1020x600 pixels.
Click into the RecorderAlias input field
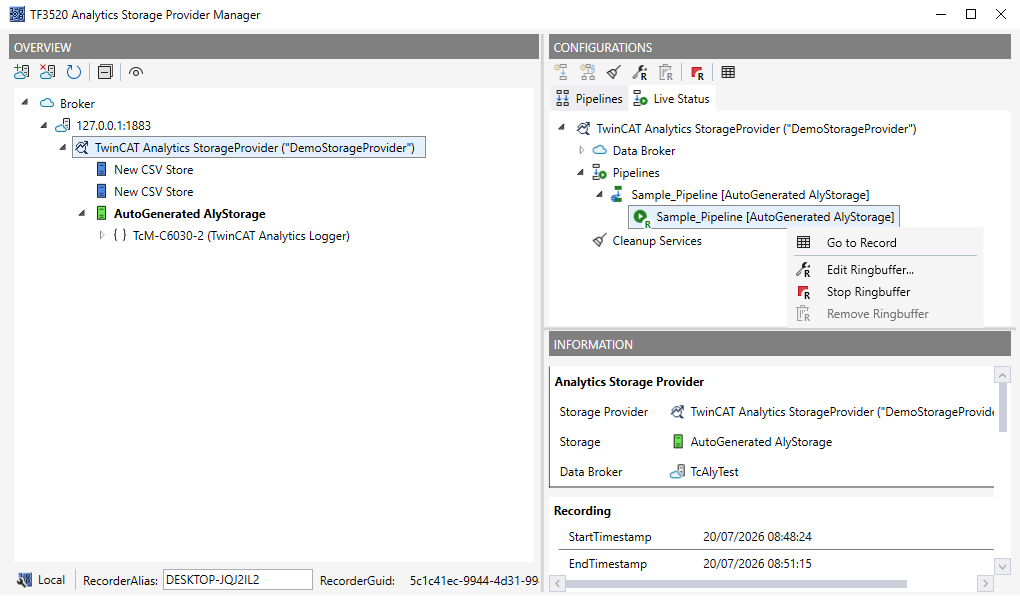tap(237, 579)
